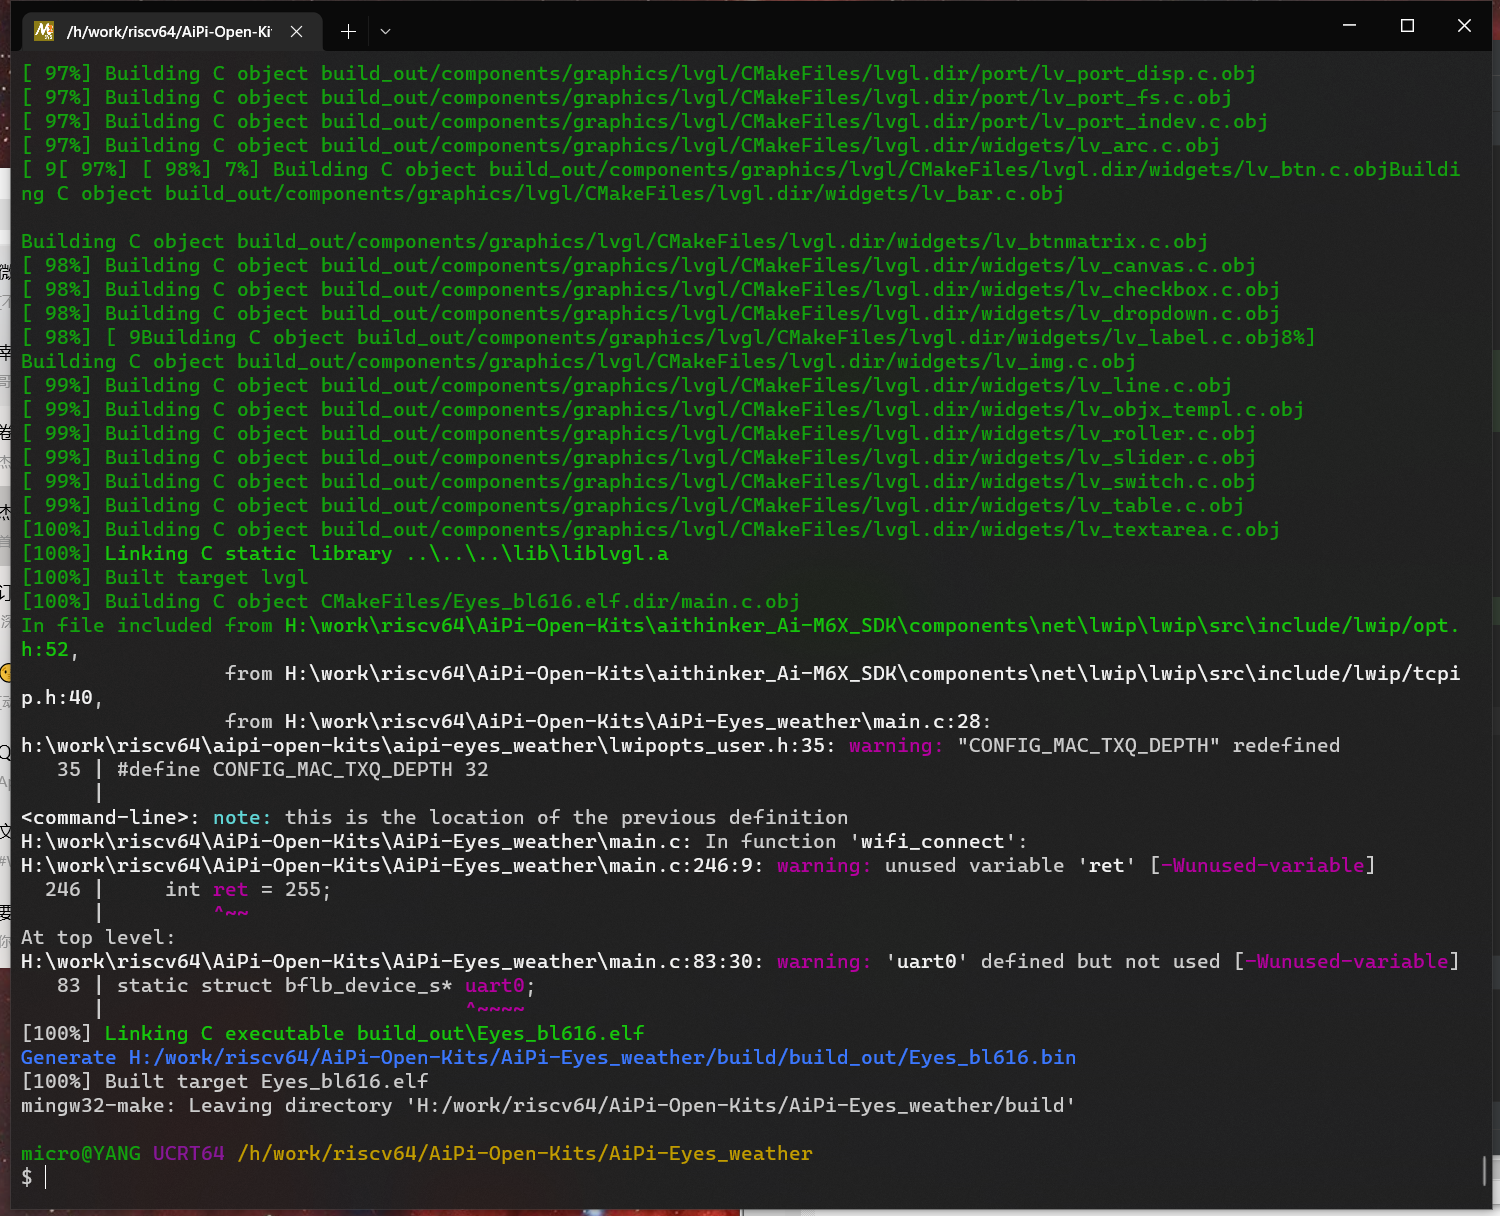Click the '-Wunused-variable' flag on 'uart0' warning
This screenshot has width=1500, height=1216.
point(1347,961)
